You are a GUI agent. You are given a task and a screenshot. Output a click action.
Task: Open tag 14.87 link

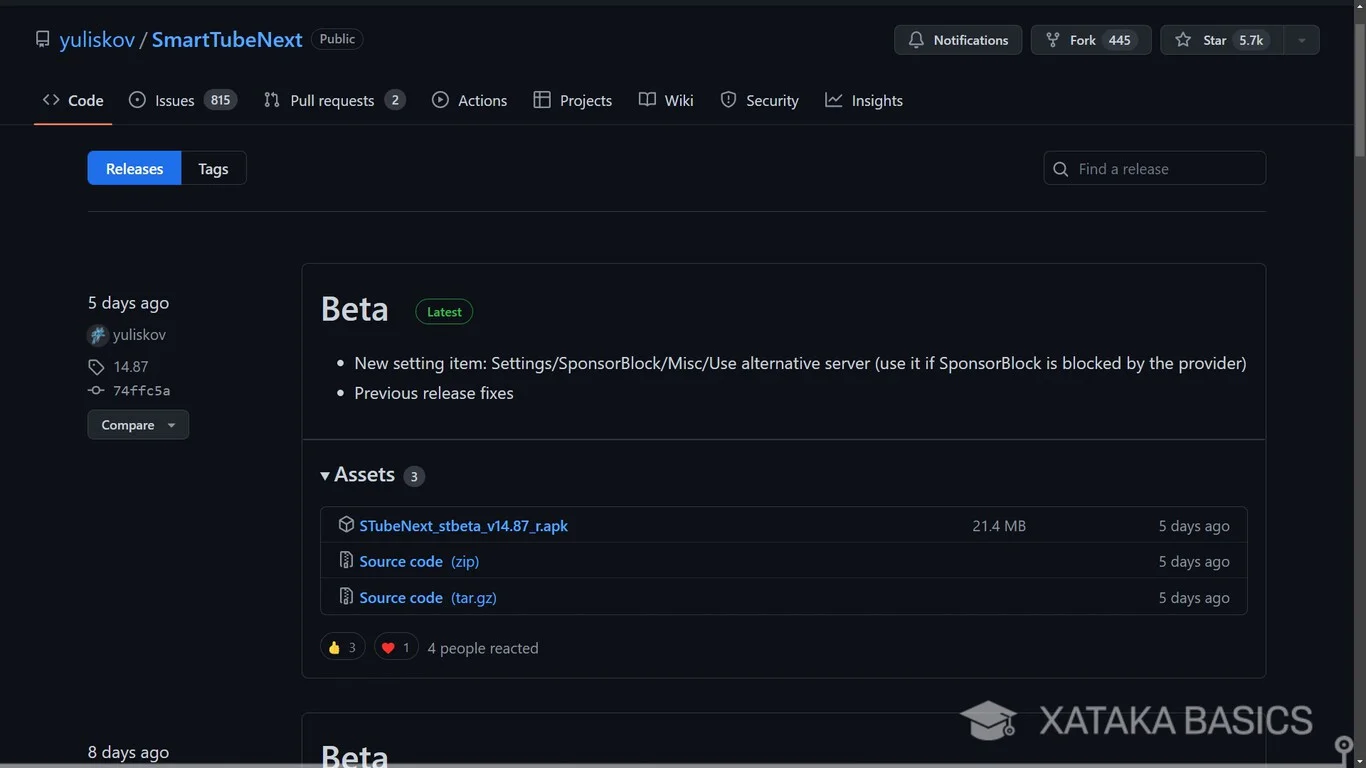[x=130, y=367]
